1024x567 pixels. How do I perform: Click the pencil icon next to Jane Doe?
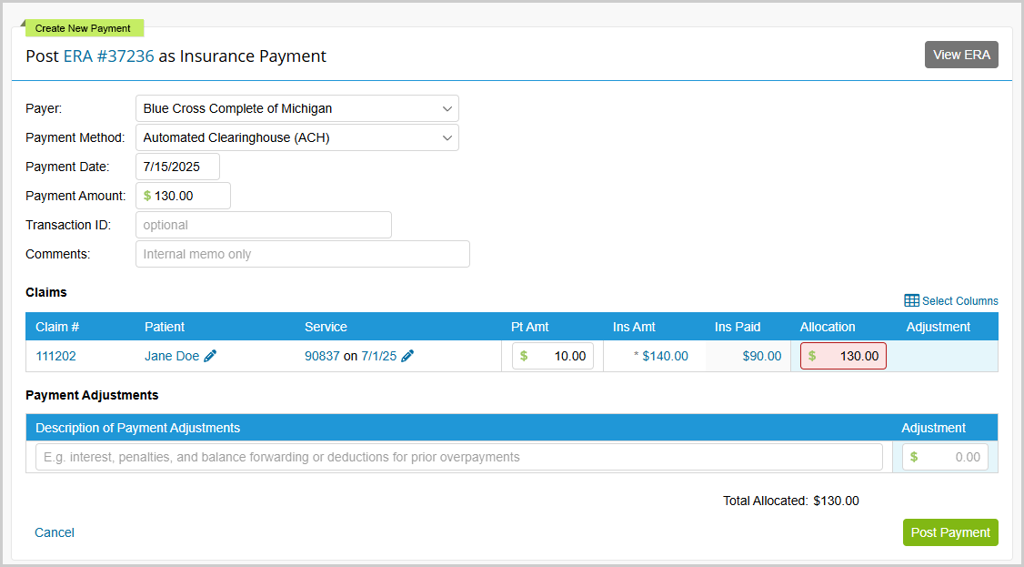[210, 356]
